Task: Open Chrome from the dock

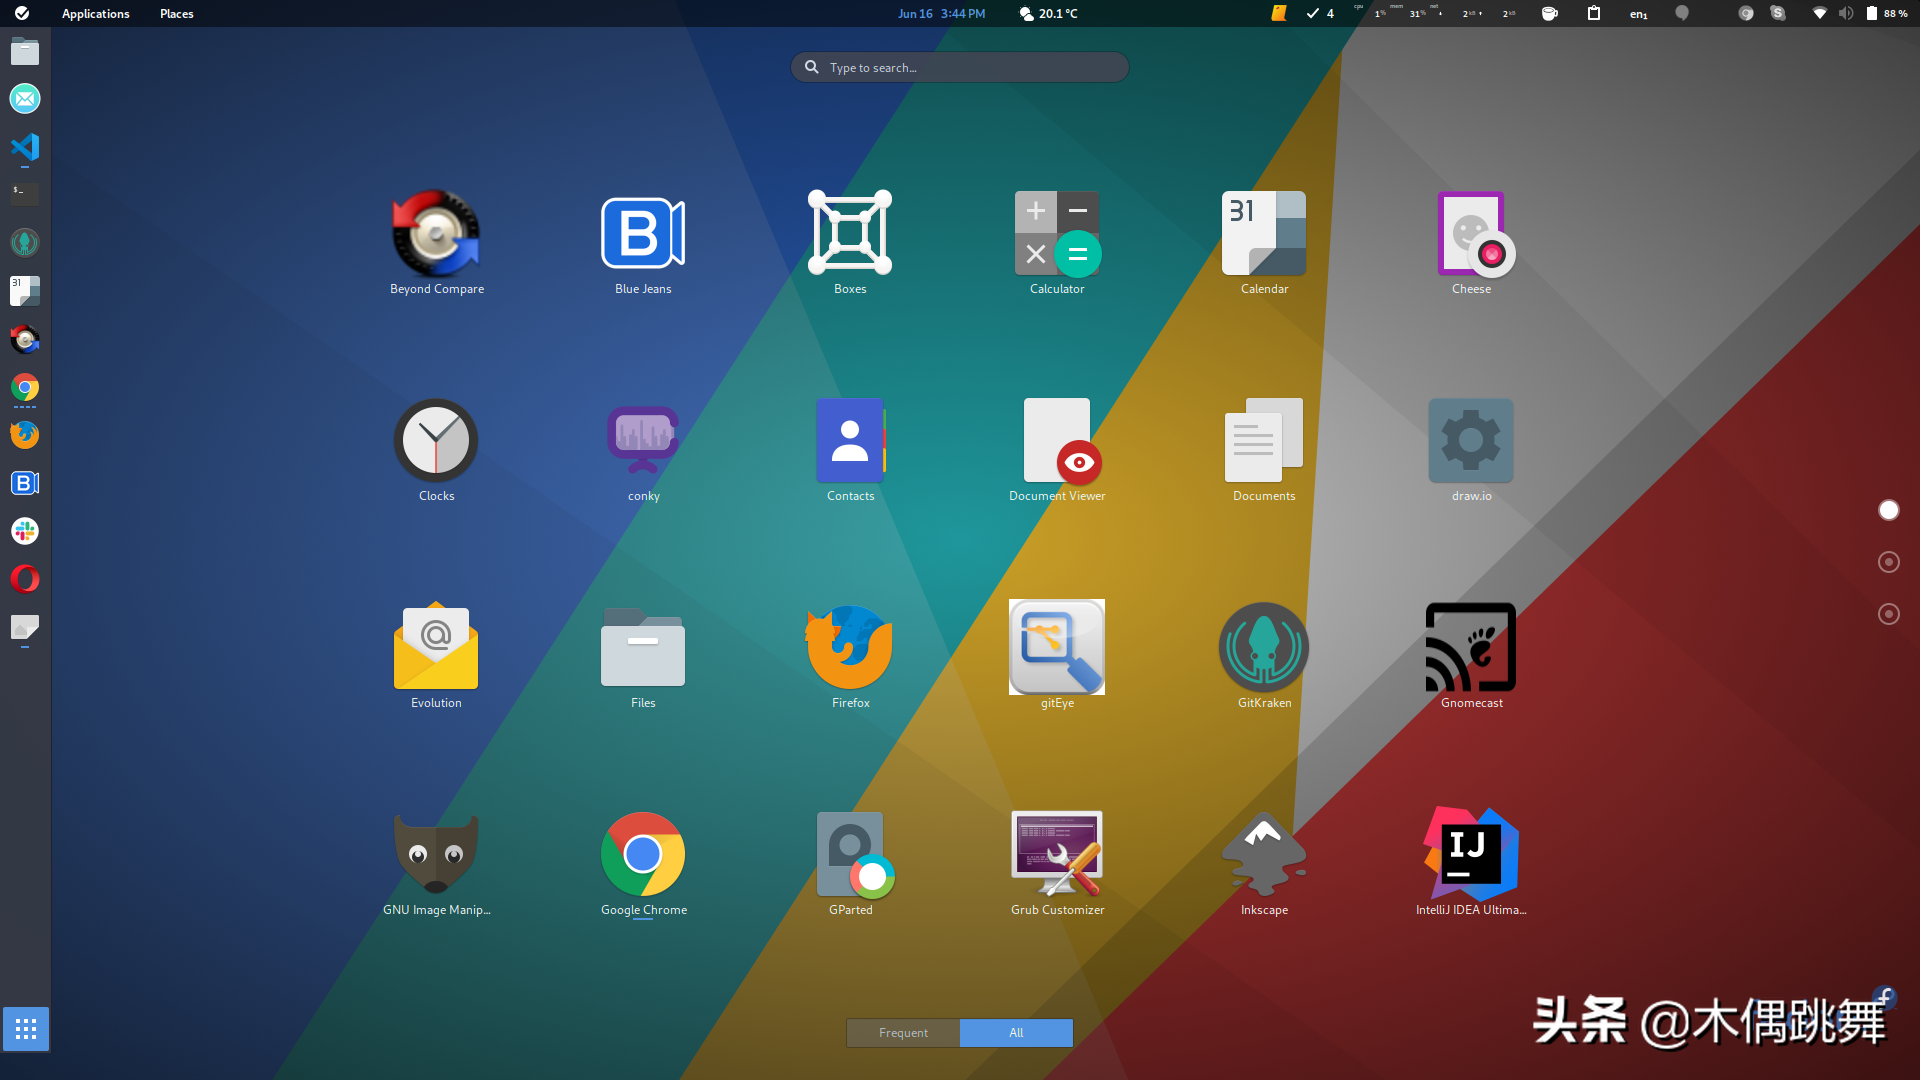Action: pos(25,387)
